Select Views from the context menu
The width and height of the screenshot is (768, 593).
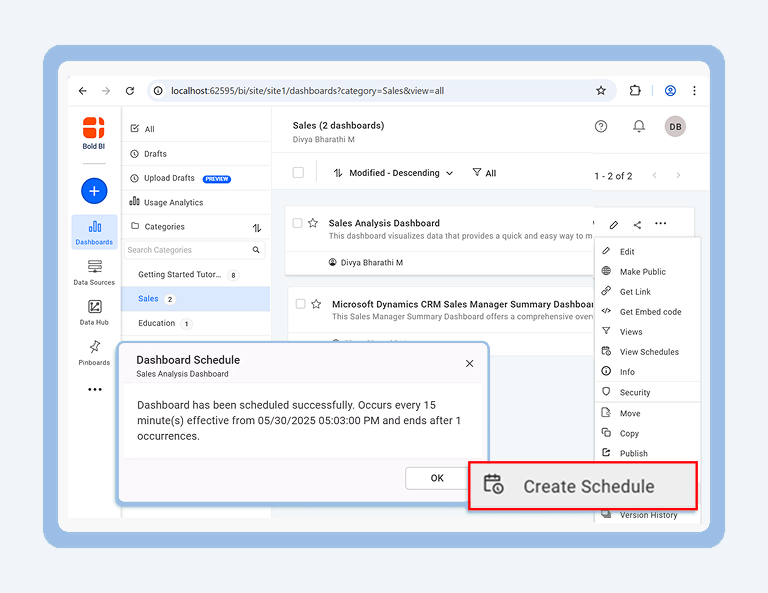648,332
